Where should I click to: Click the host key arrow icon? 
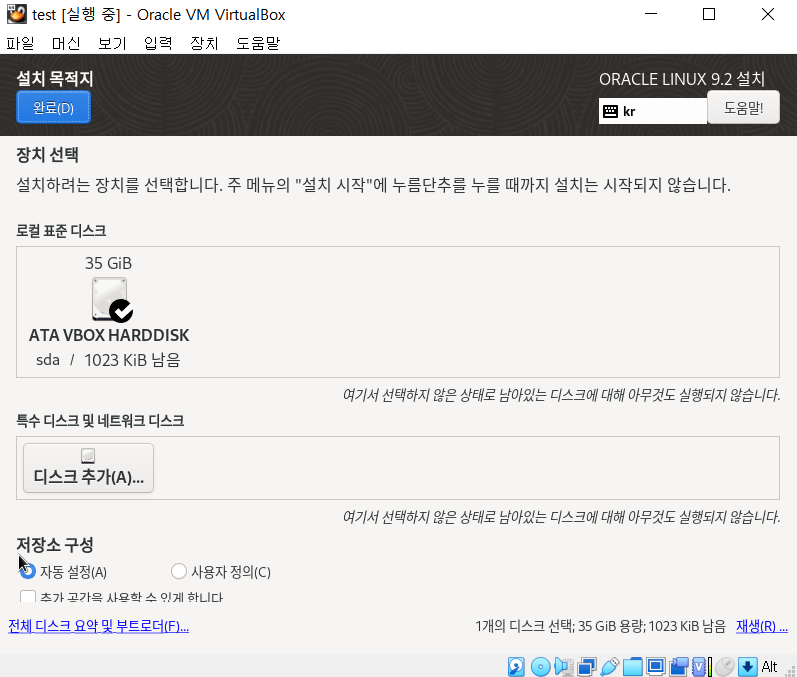click(x=748, y=666)
